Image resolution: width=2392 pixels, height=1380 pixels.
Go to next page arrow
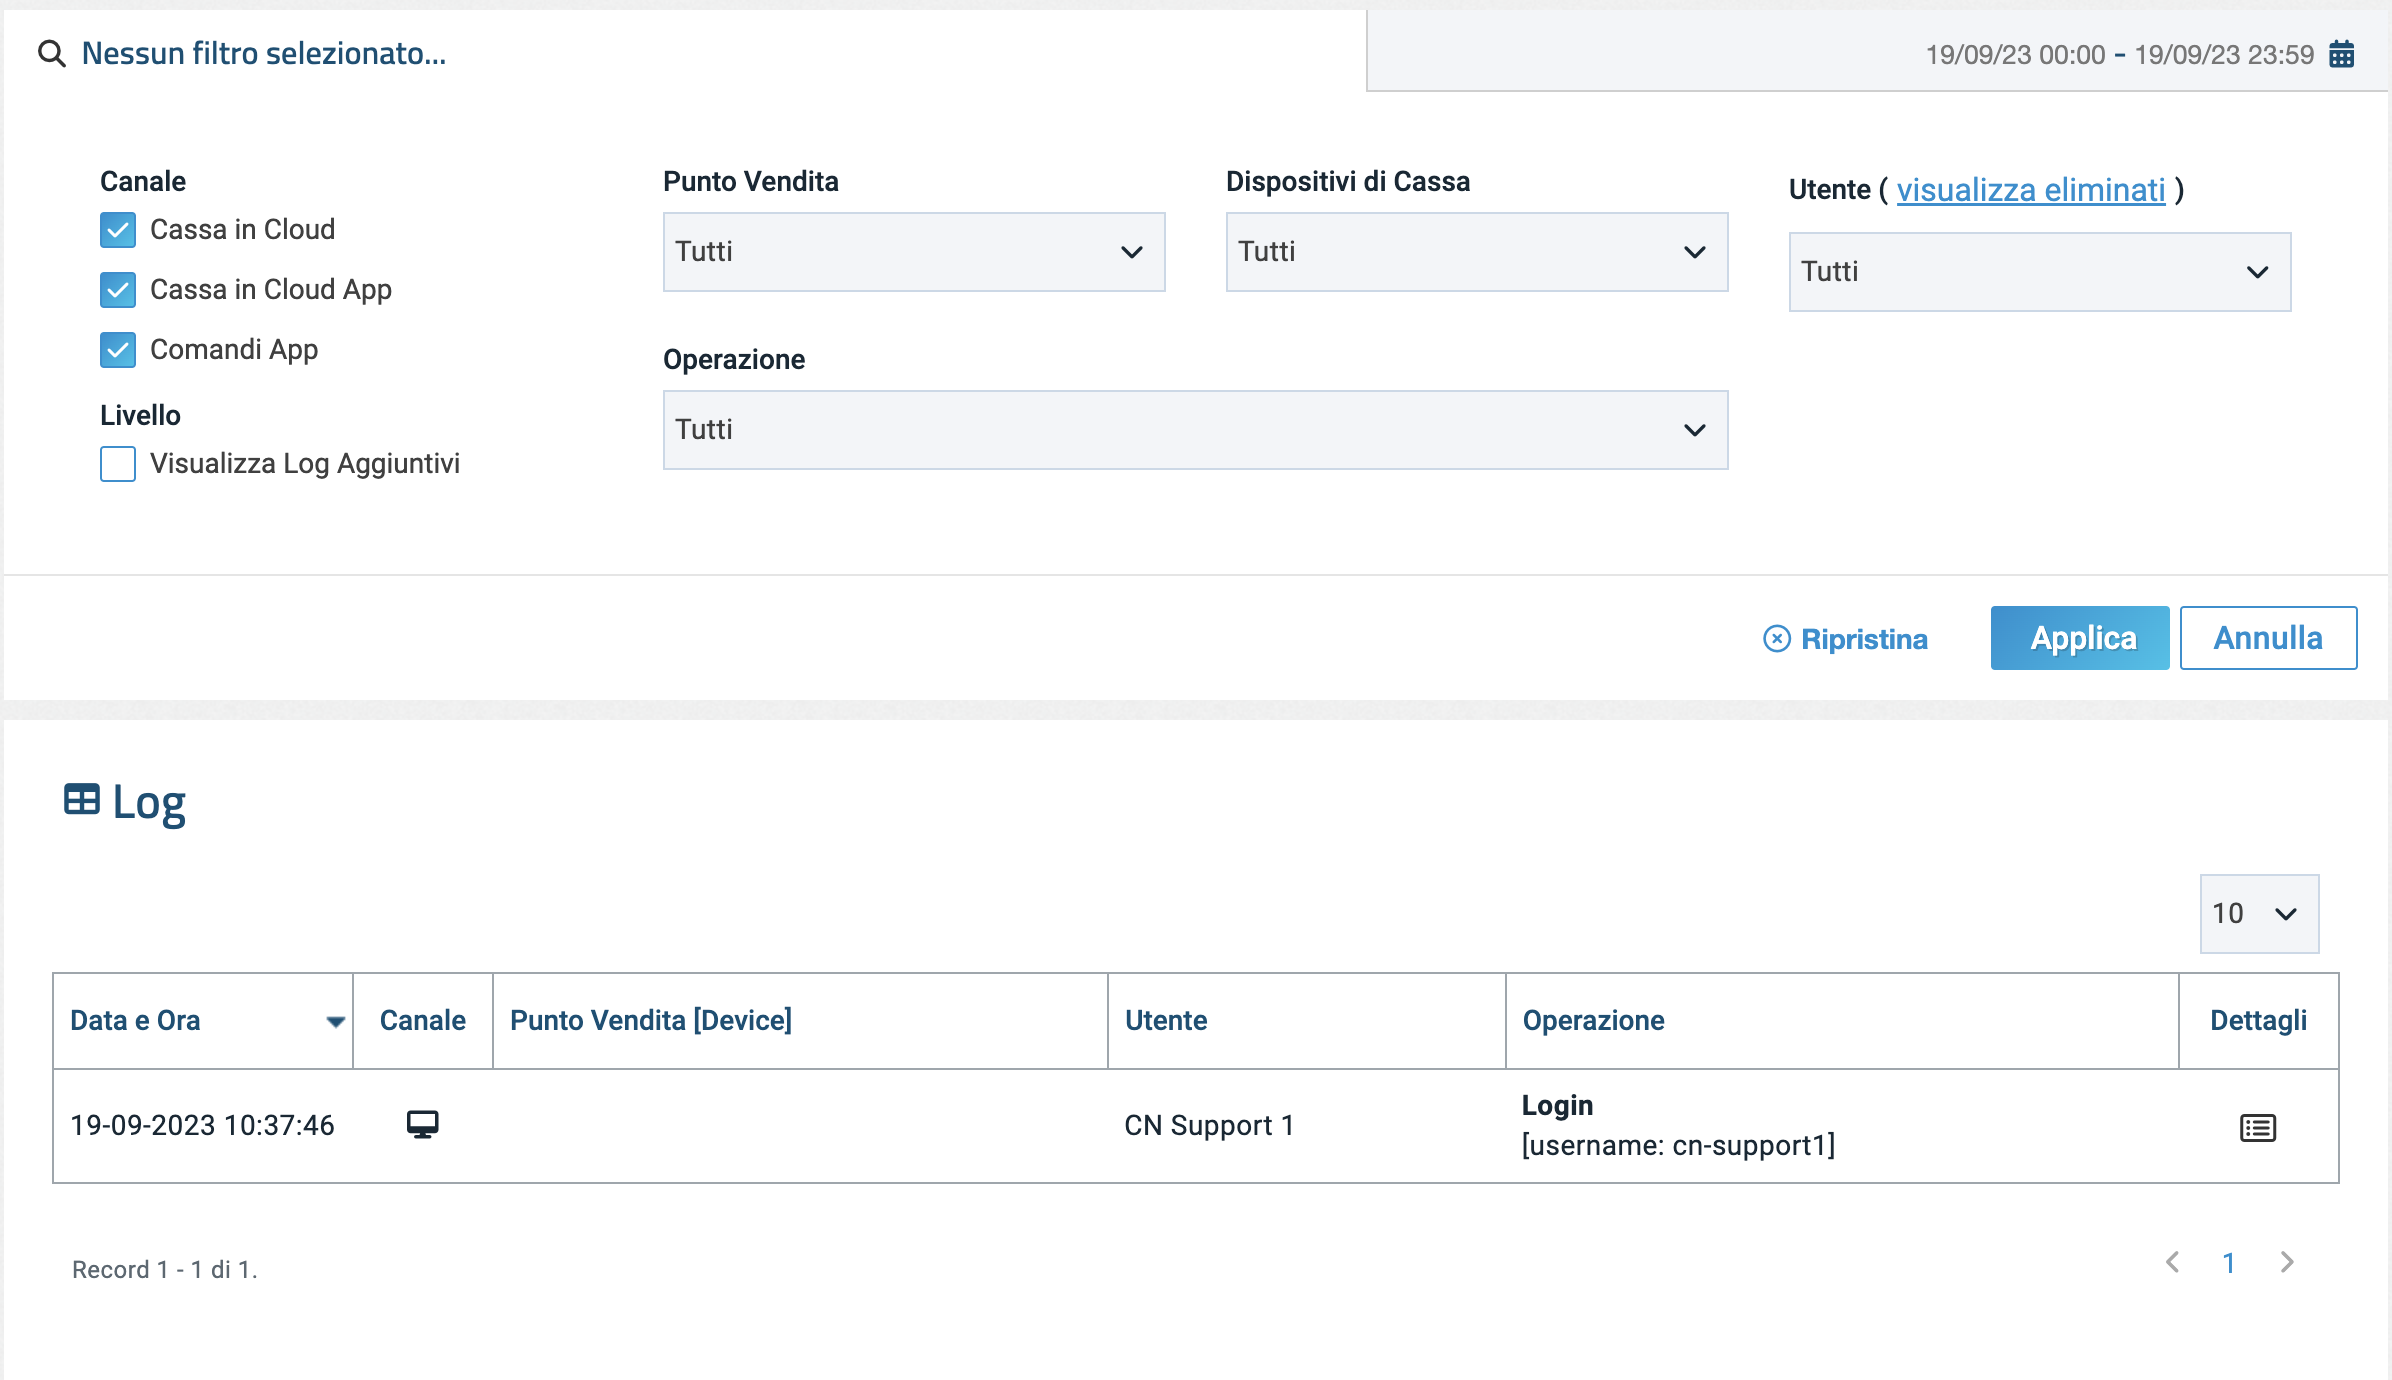pos(2287,1262)
